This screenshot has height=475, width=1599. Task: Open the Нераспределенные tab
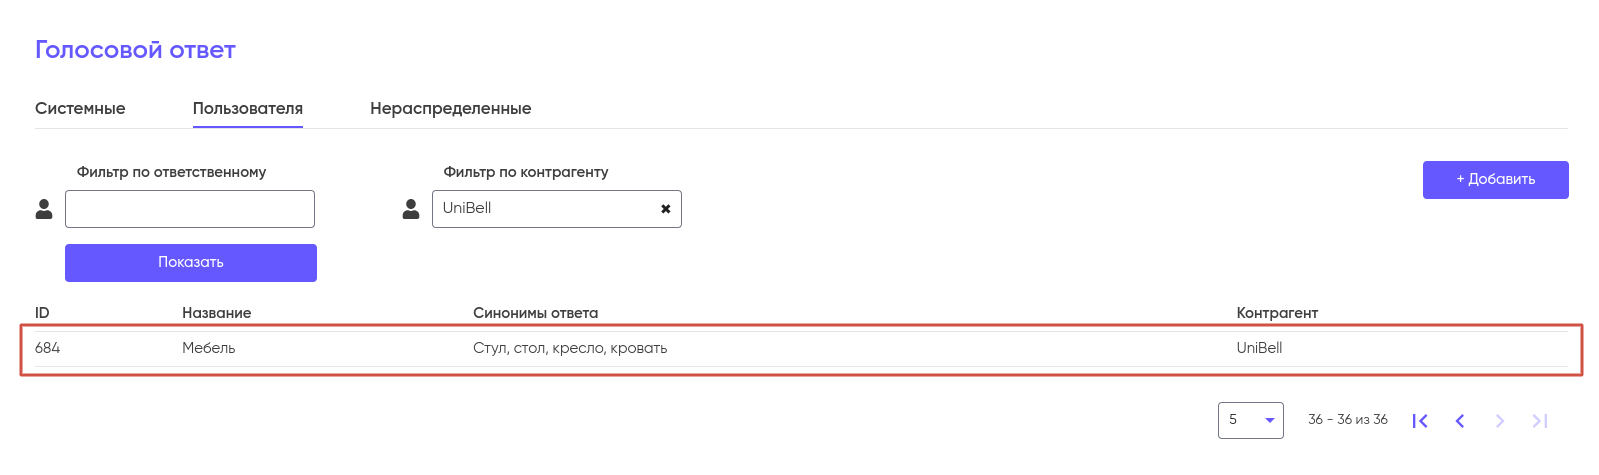coord(450,108)
